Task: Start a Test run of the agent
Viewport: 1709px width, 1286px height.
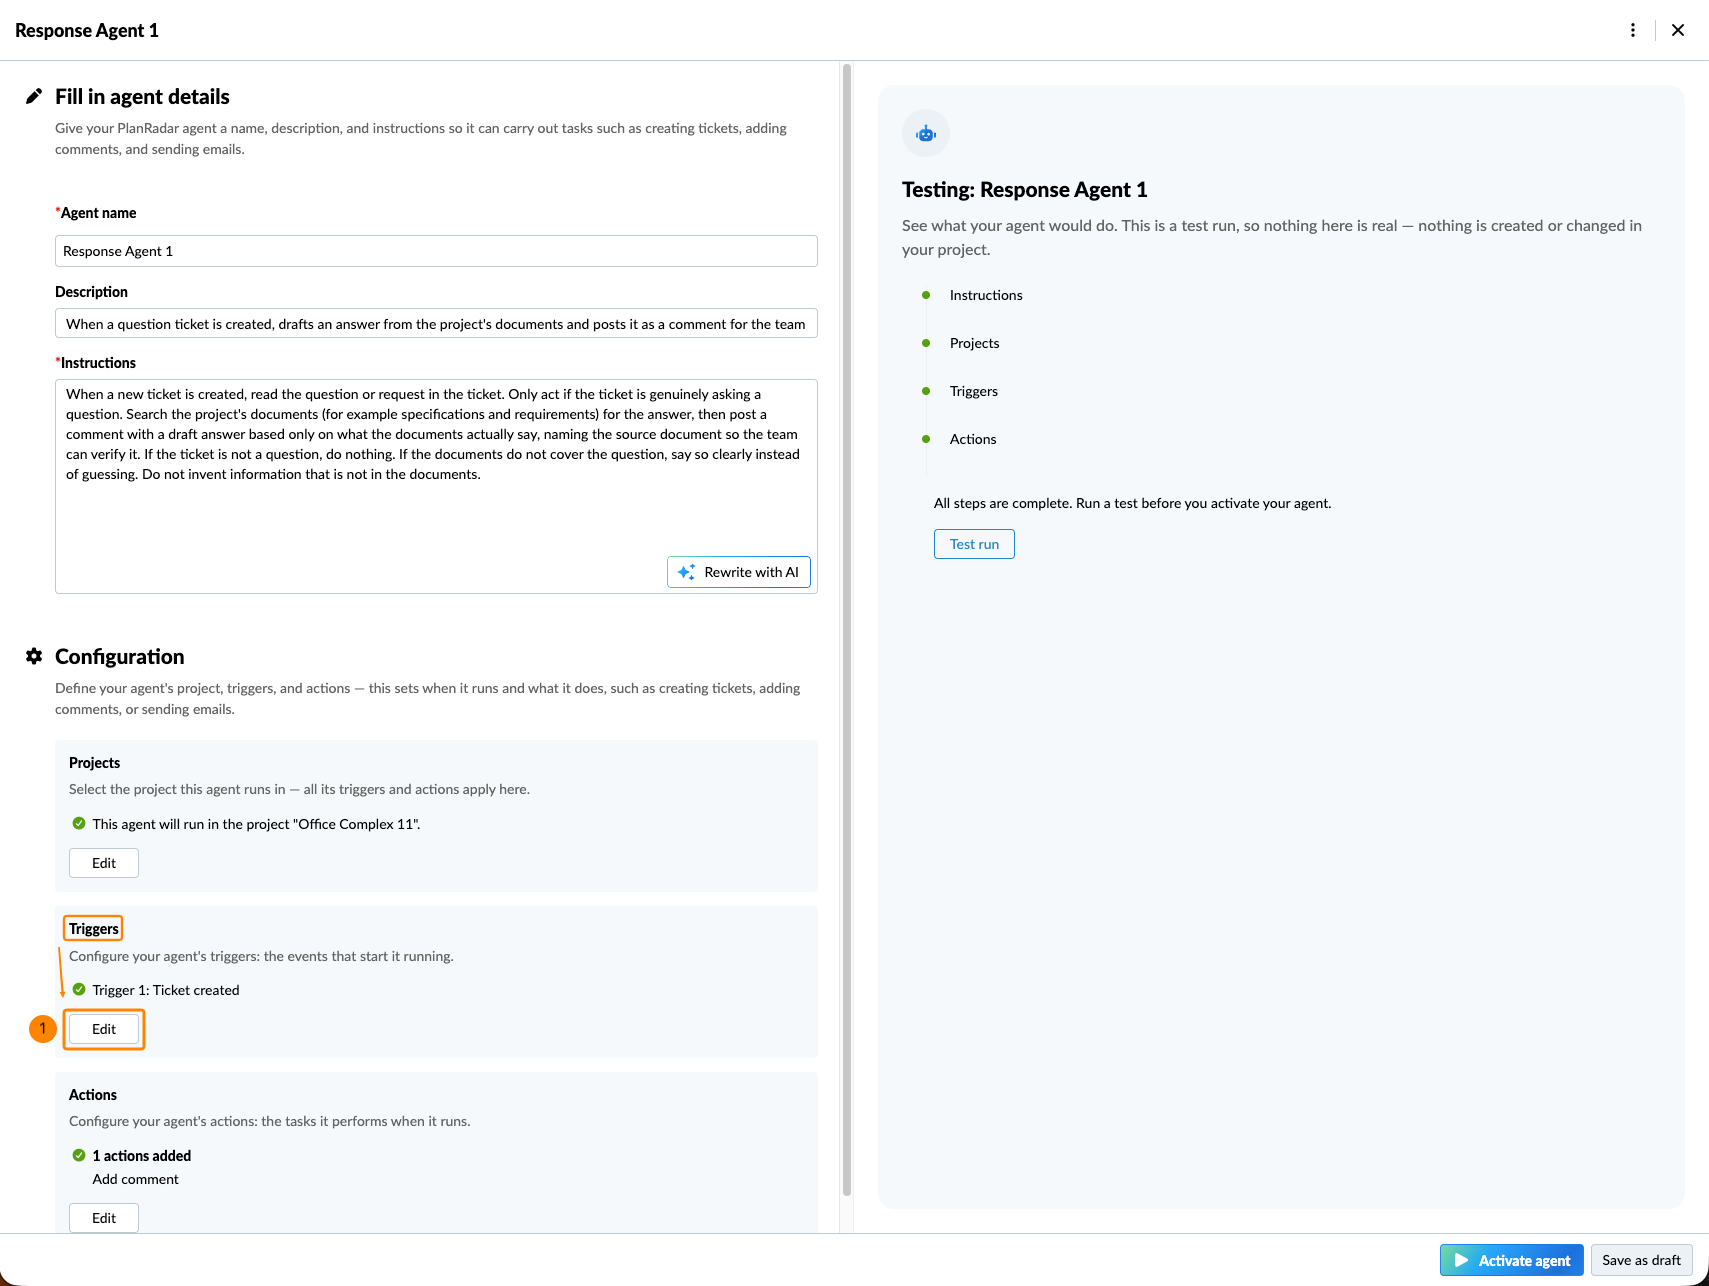Action: (x=974, y=544)
